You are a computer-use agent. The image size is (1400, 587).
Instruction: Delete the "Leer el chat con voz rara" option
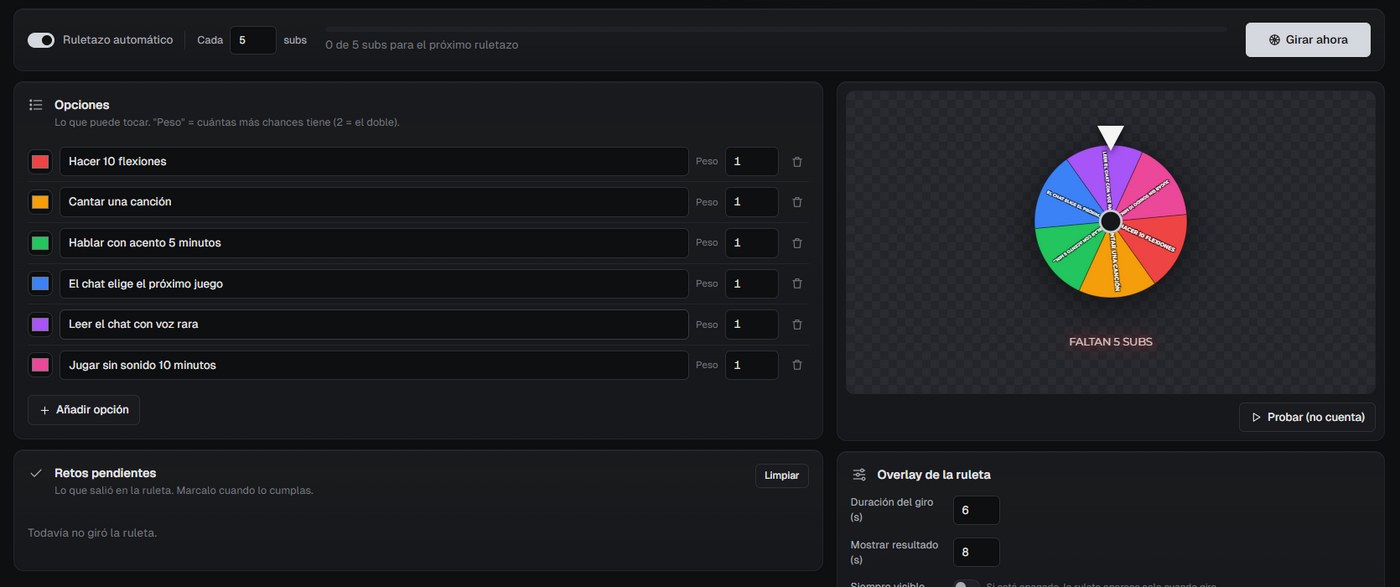pyautogui.click(x=797, y=324)
